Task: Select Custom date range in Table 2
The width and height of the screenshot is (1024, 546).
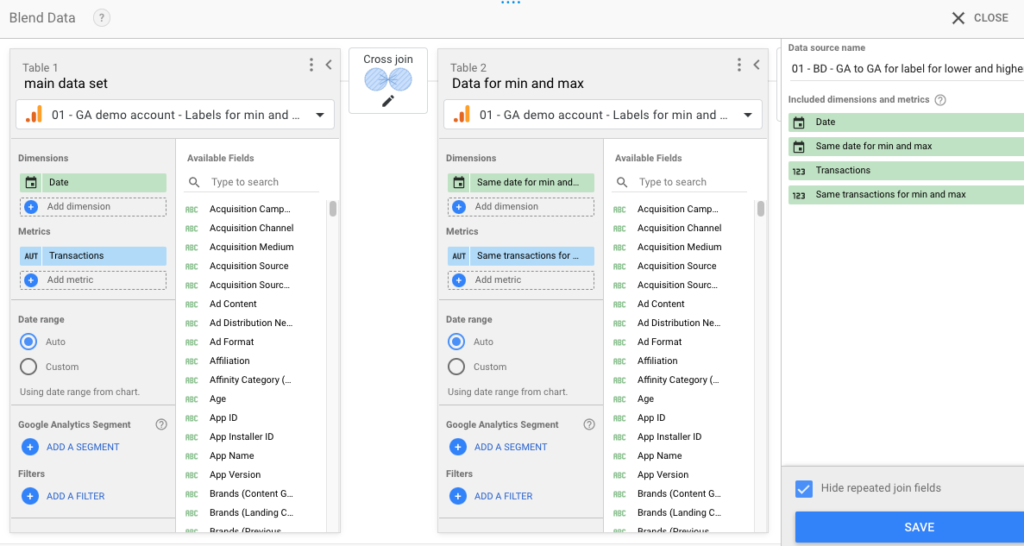Action: (x=456, y=367)
